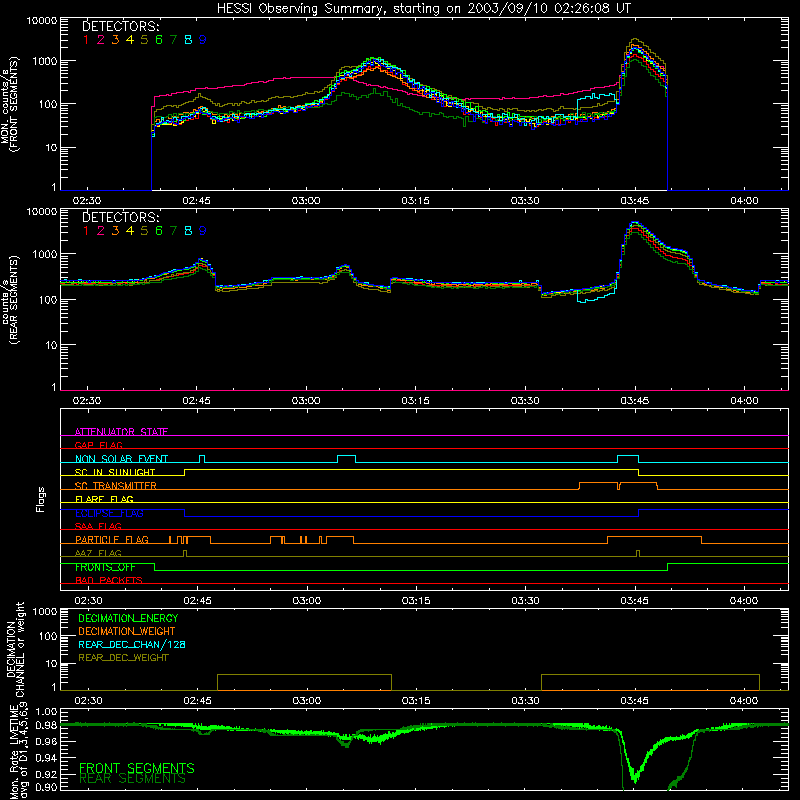Click the REAR SEGMENTS livetime legend label
The image size is (800, 800).
point(133,779)
